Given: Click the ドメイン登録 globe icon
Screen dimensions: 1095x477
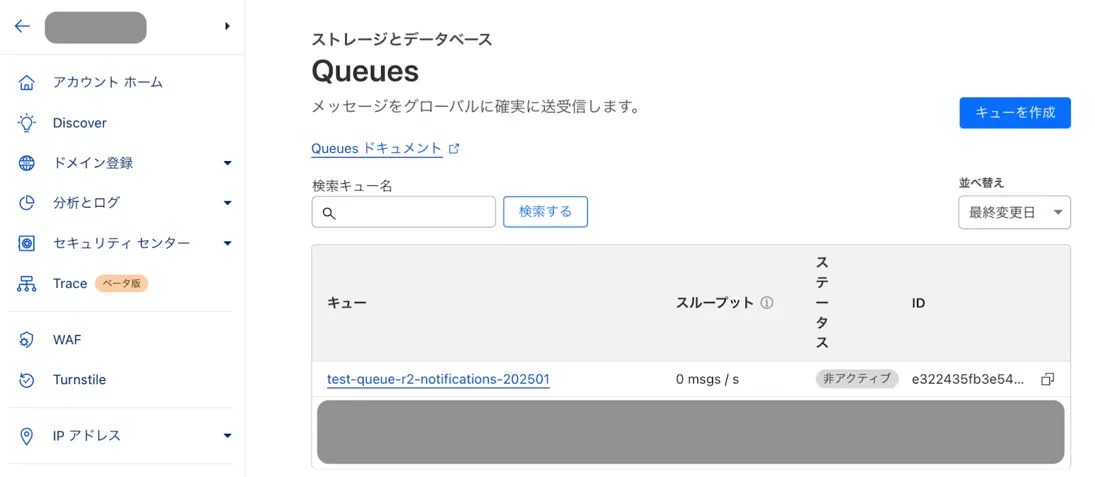Looking at the screenshot, I should point(27,163).
